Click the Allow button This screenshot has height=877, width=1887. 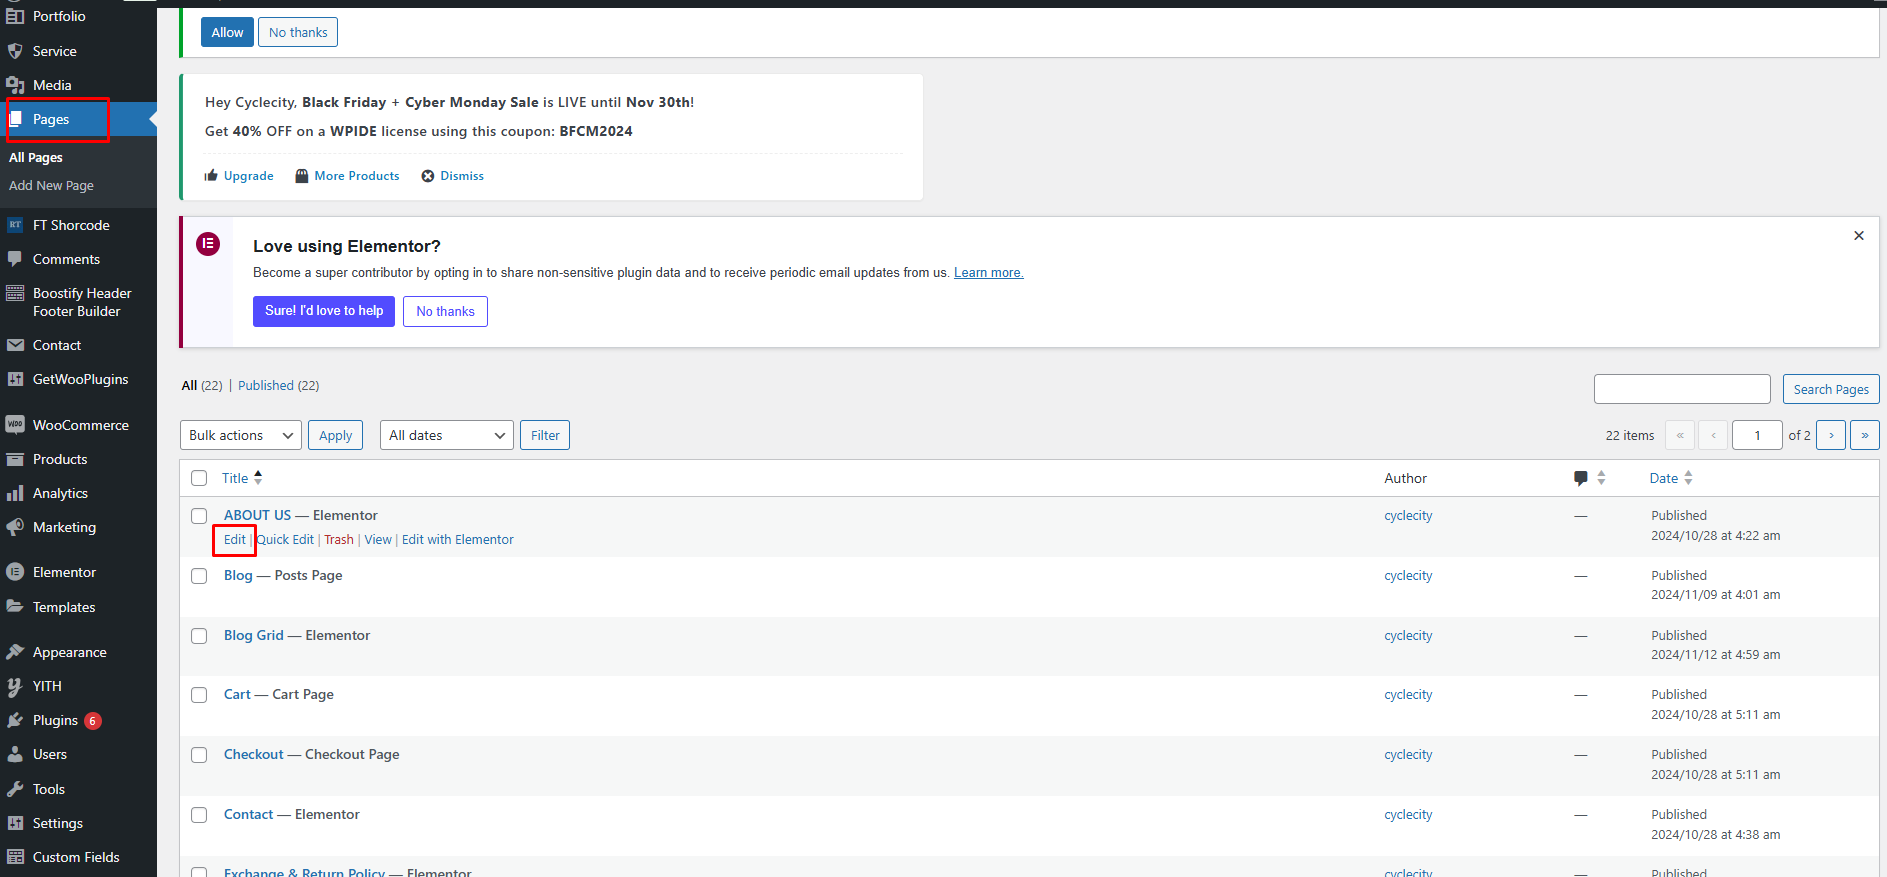[x=227, y=32]
